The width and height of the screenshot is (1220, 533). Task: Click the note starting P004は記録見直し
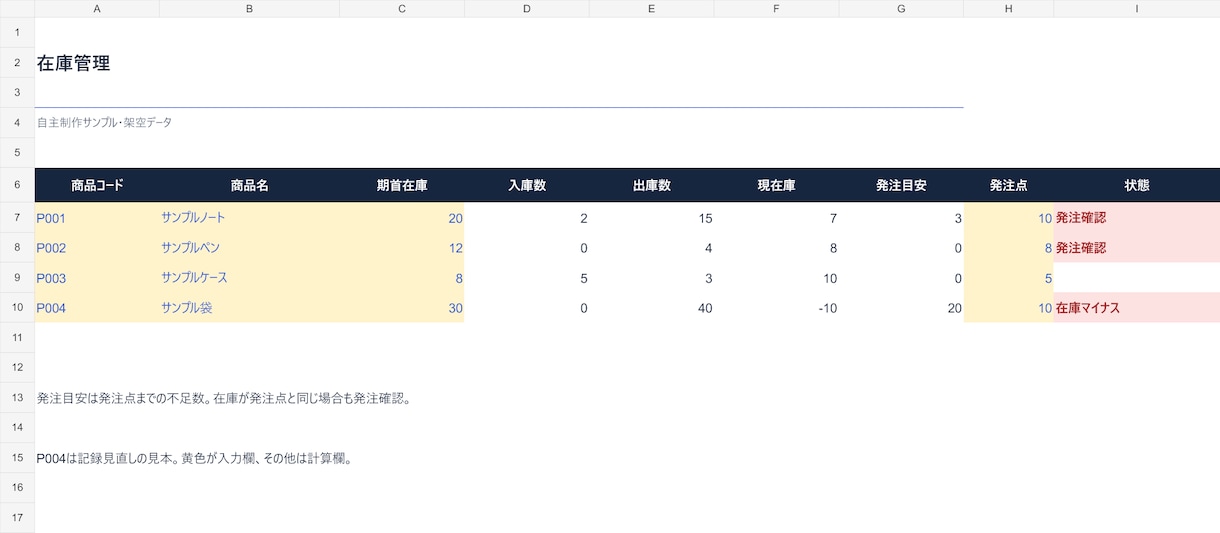point(194,459)
